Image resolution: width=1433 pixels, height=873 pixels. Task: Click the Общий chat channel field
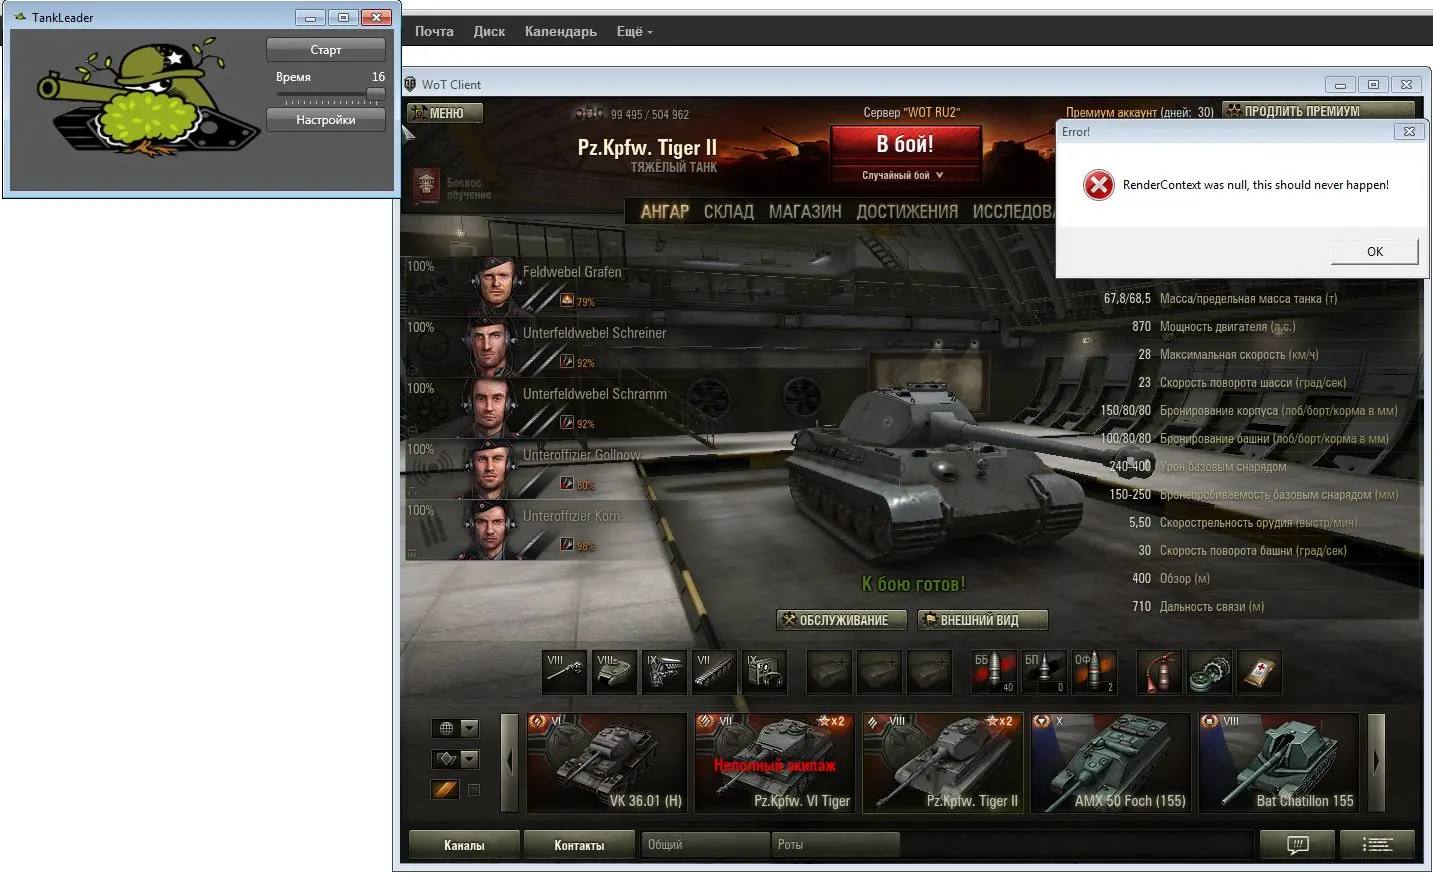pos(704,845)
